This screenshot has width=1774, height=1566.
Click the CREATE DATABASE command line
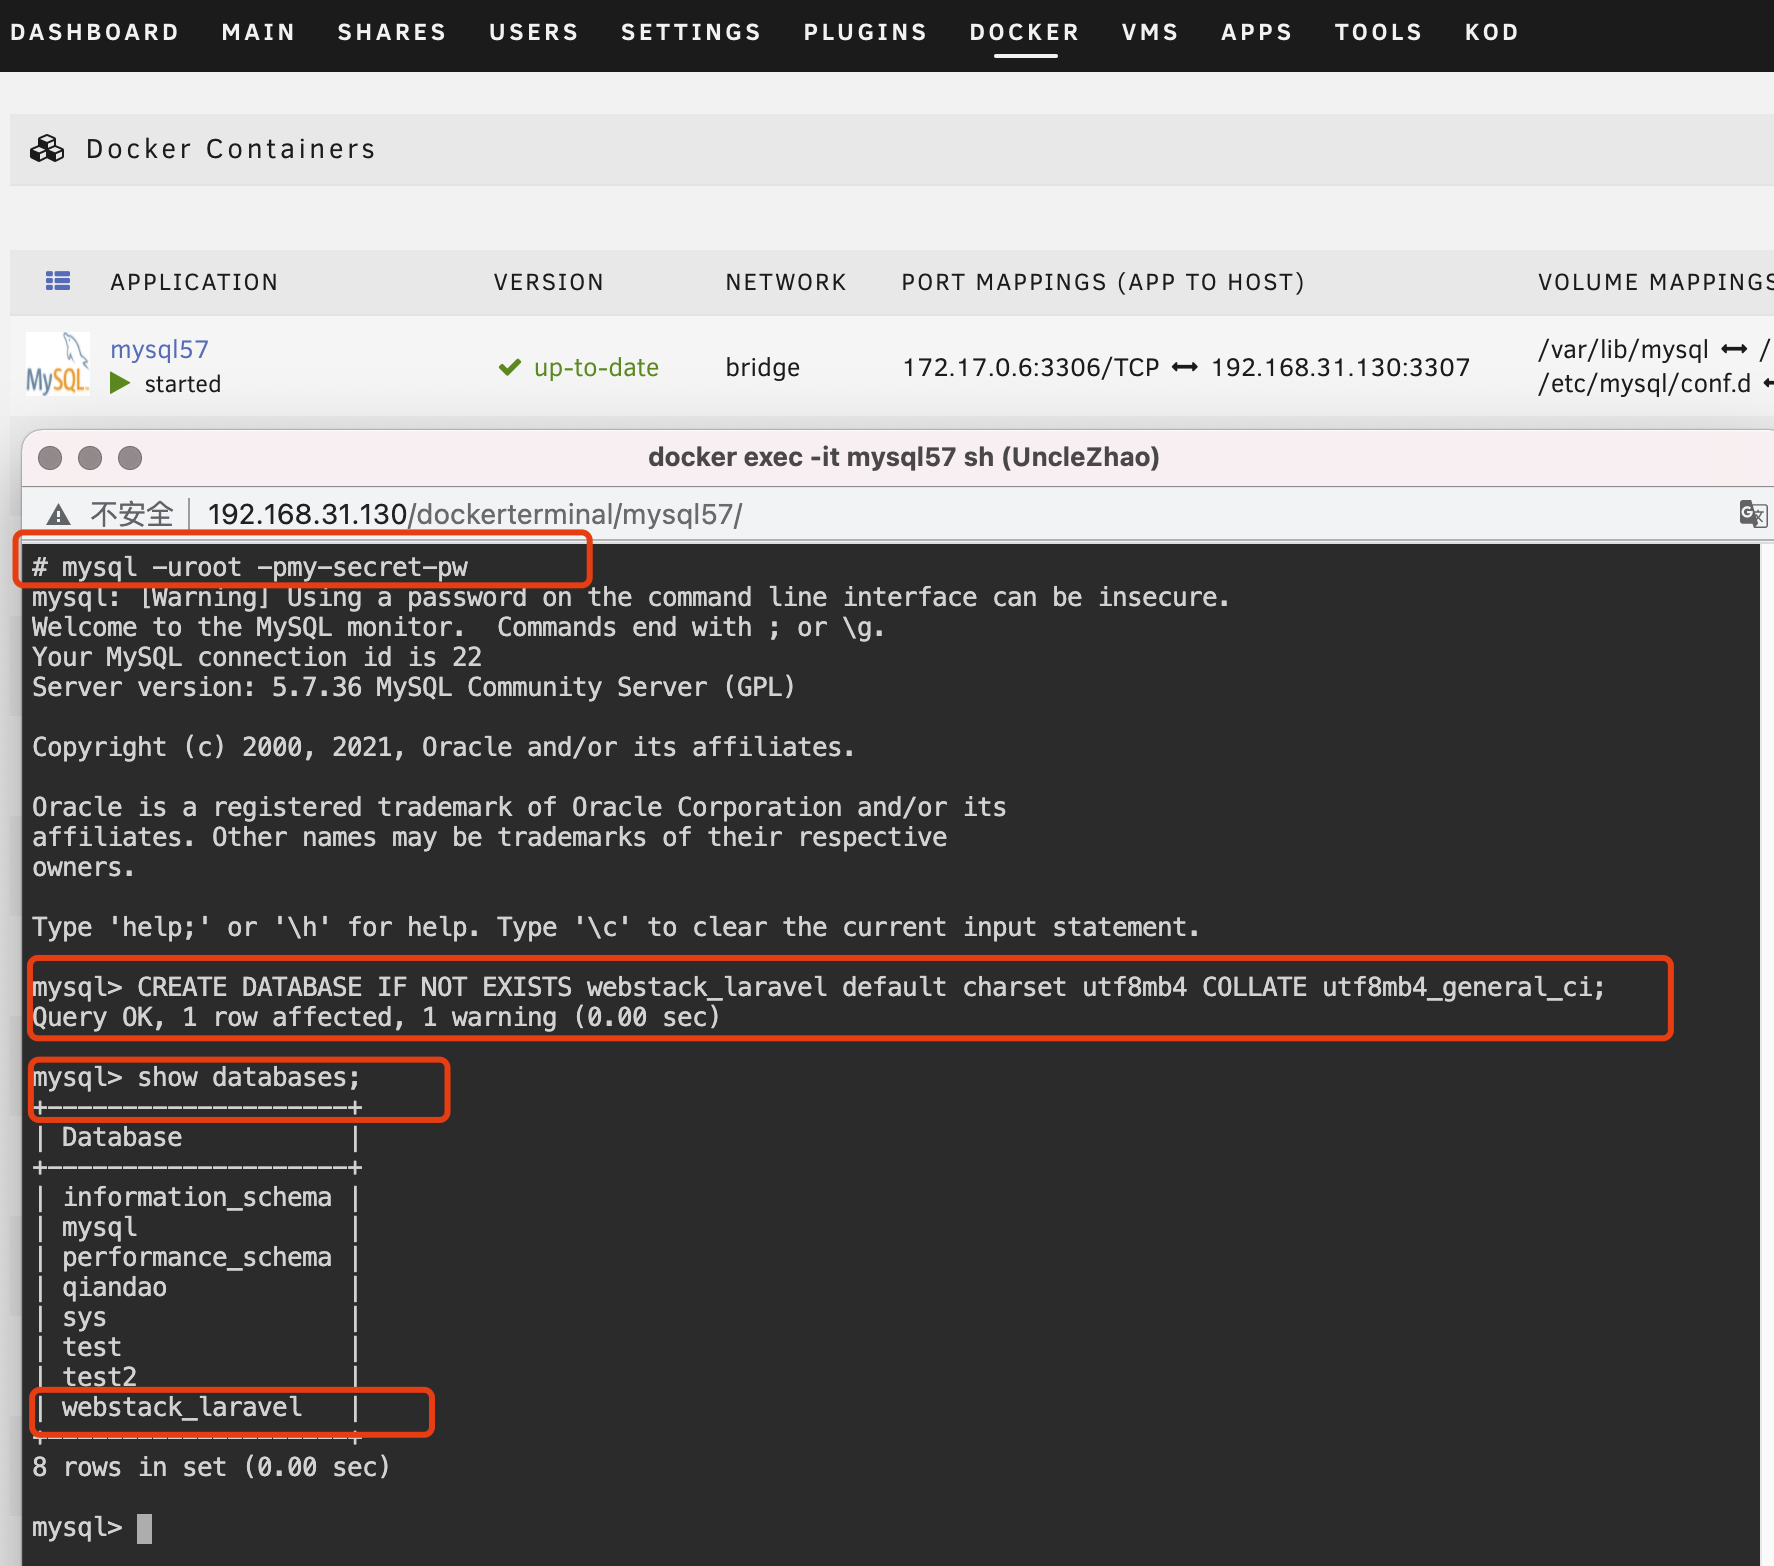coord(818,987)
